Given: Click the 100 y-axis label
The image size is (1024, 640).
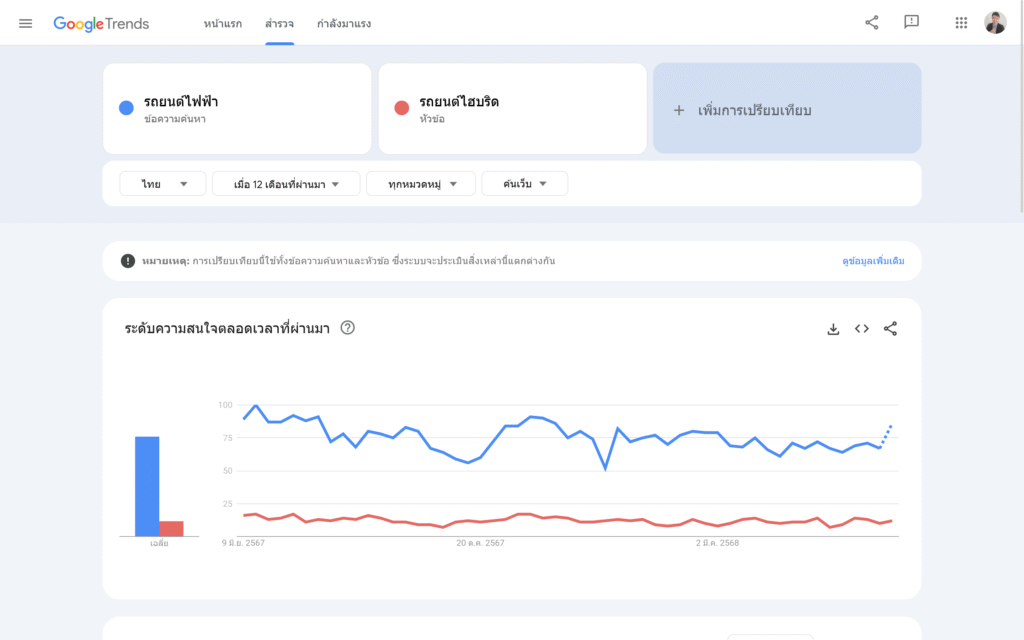Looking at the screenshot, I should (225, 405).
